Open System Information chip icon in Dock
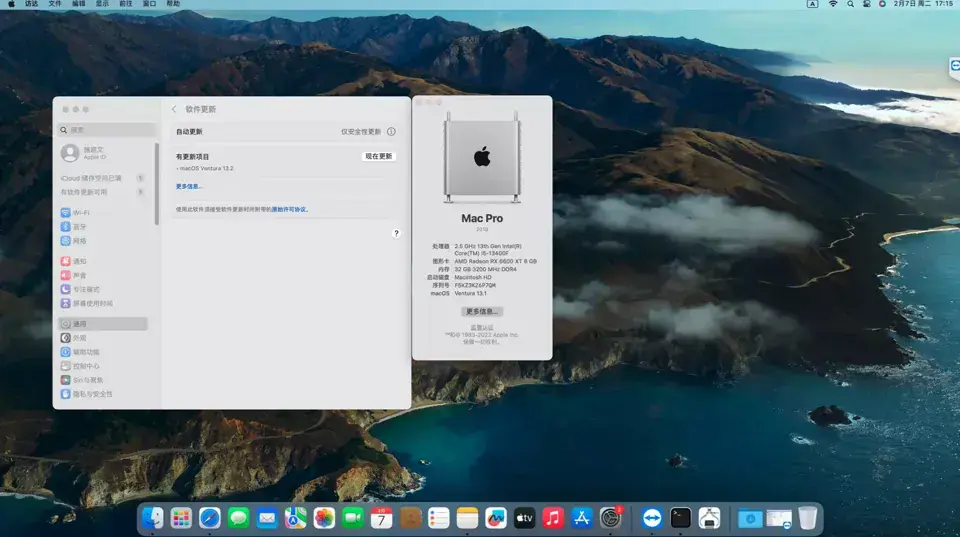This screenshot has width=960, height=537. tap(709, 518)
